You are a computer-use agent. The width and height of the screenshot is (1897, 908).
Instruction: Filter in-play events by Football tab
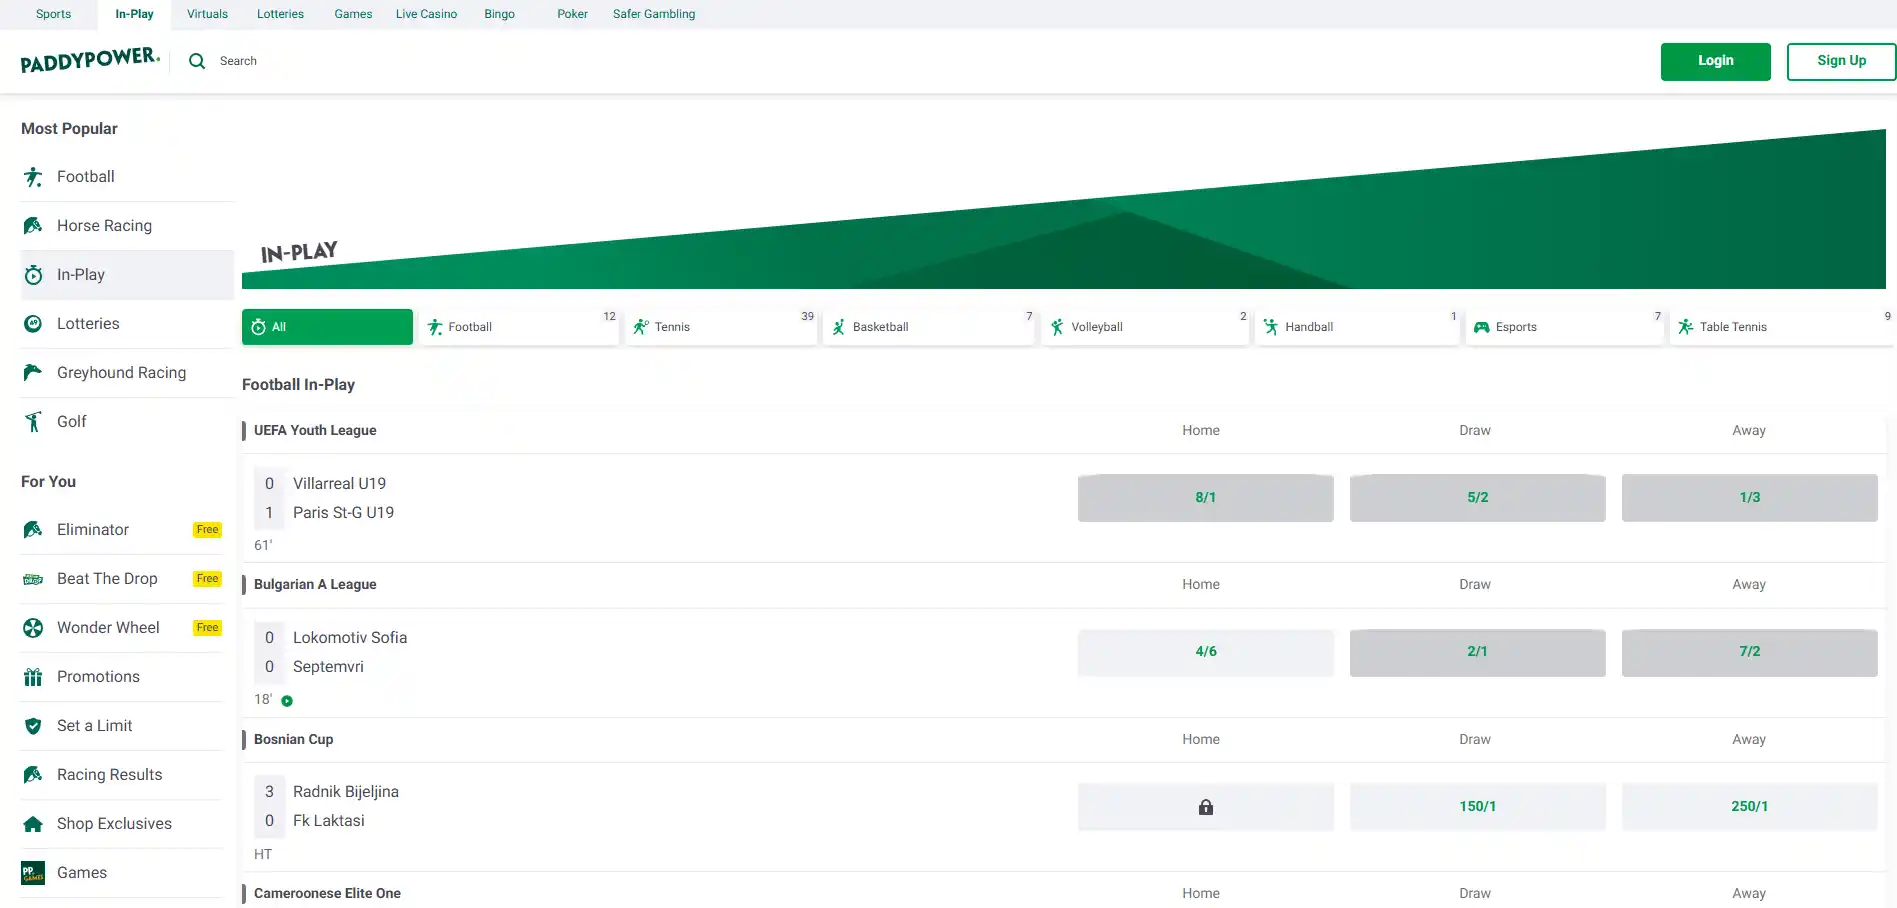pos(520,327)
